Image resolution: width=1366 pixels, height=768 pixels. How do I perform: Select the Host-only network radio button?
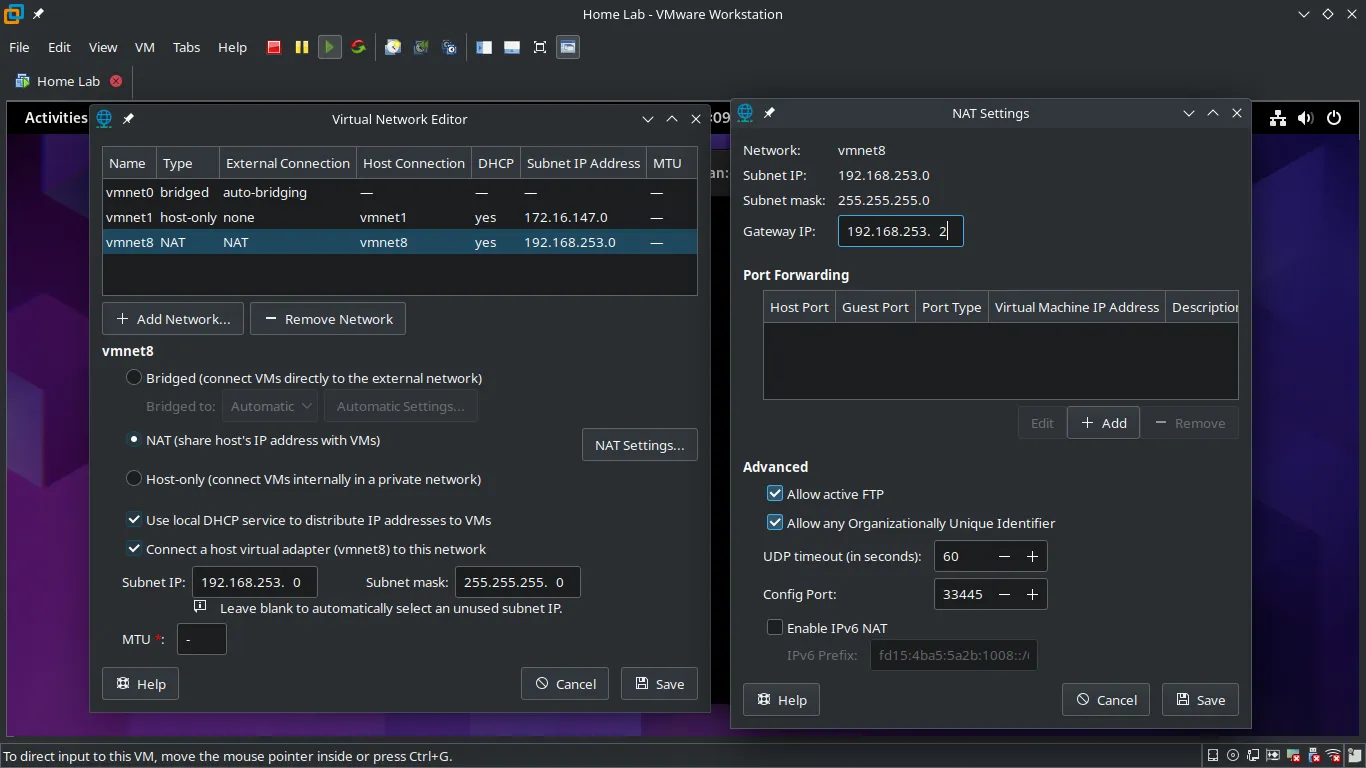134,479
